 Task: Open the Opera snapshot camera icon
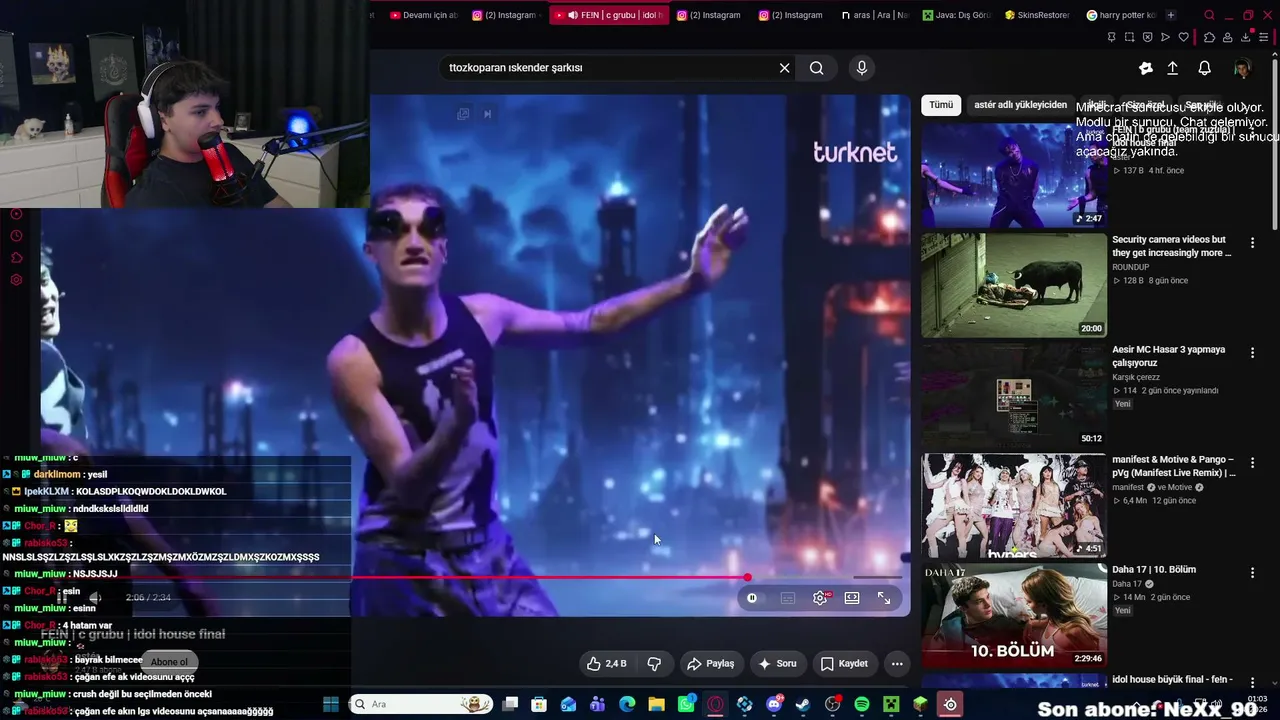pos(1129,37)
